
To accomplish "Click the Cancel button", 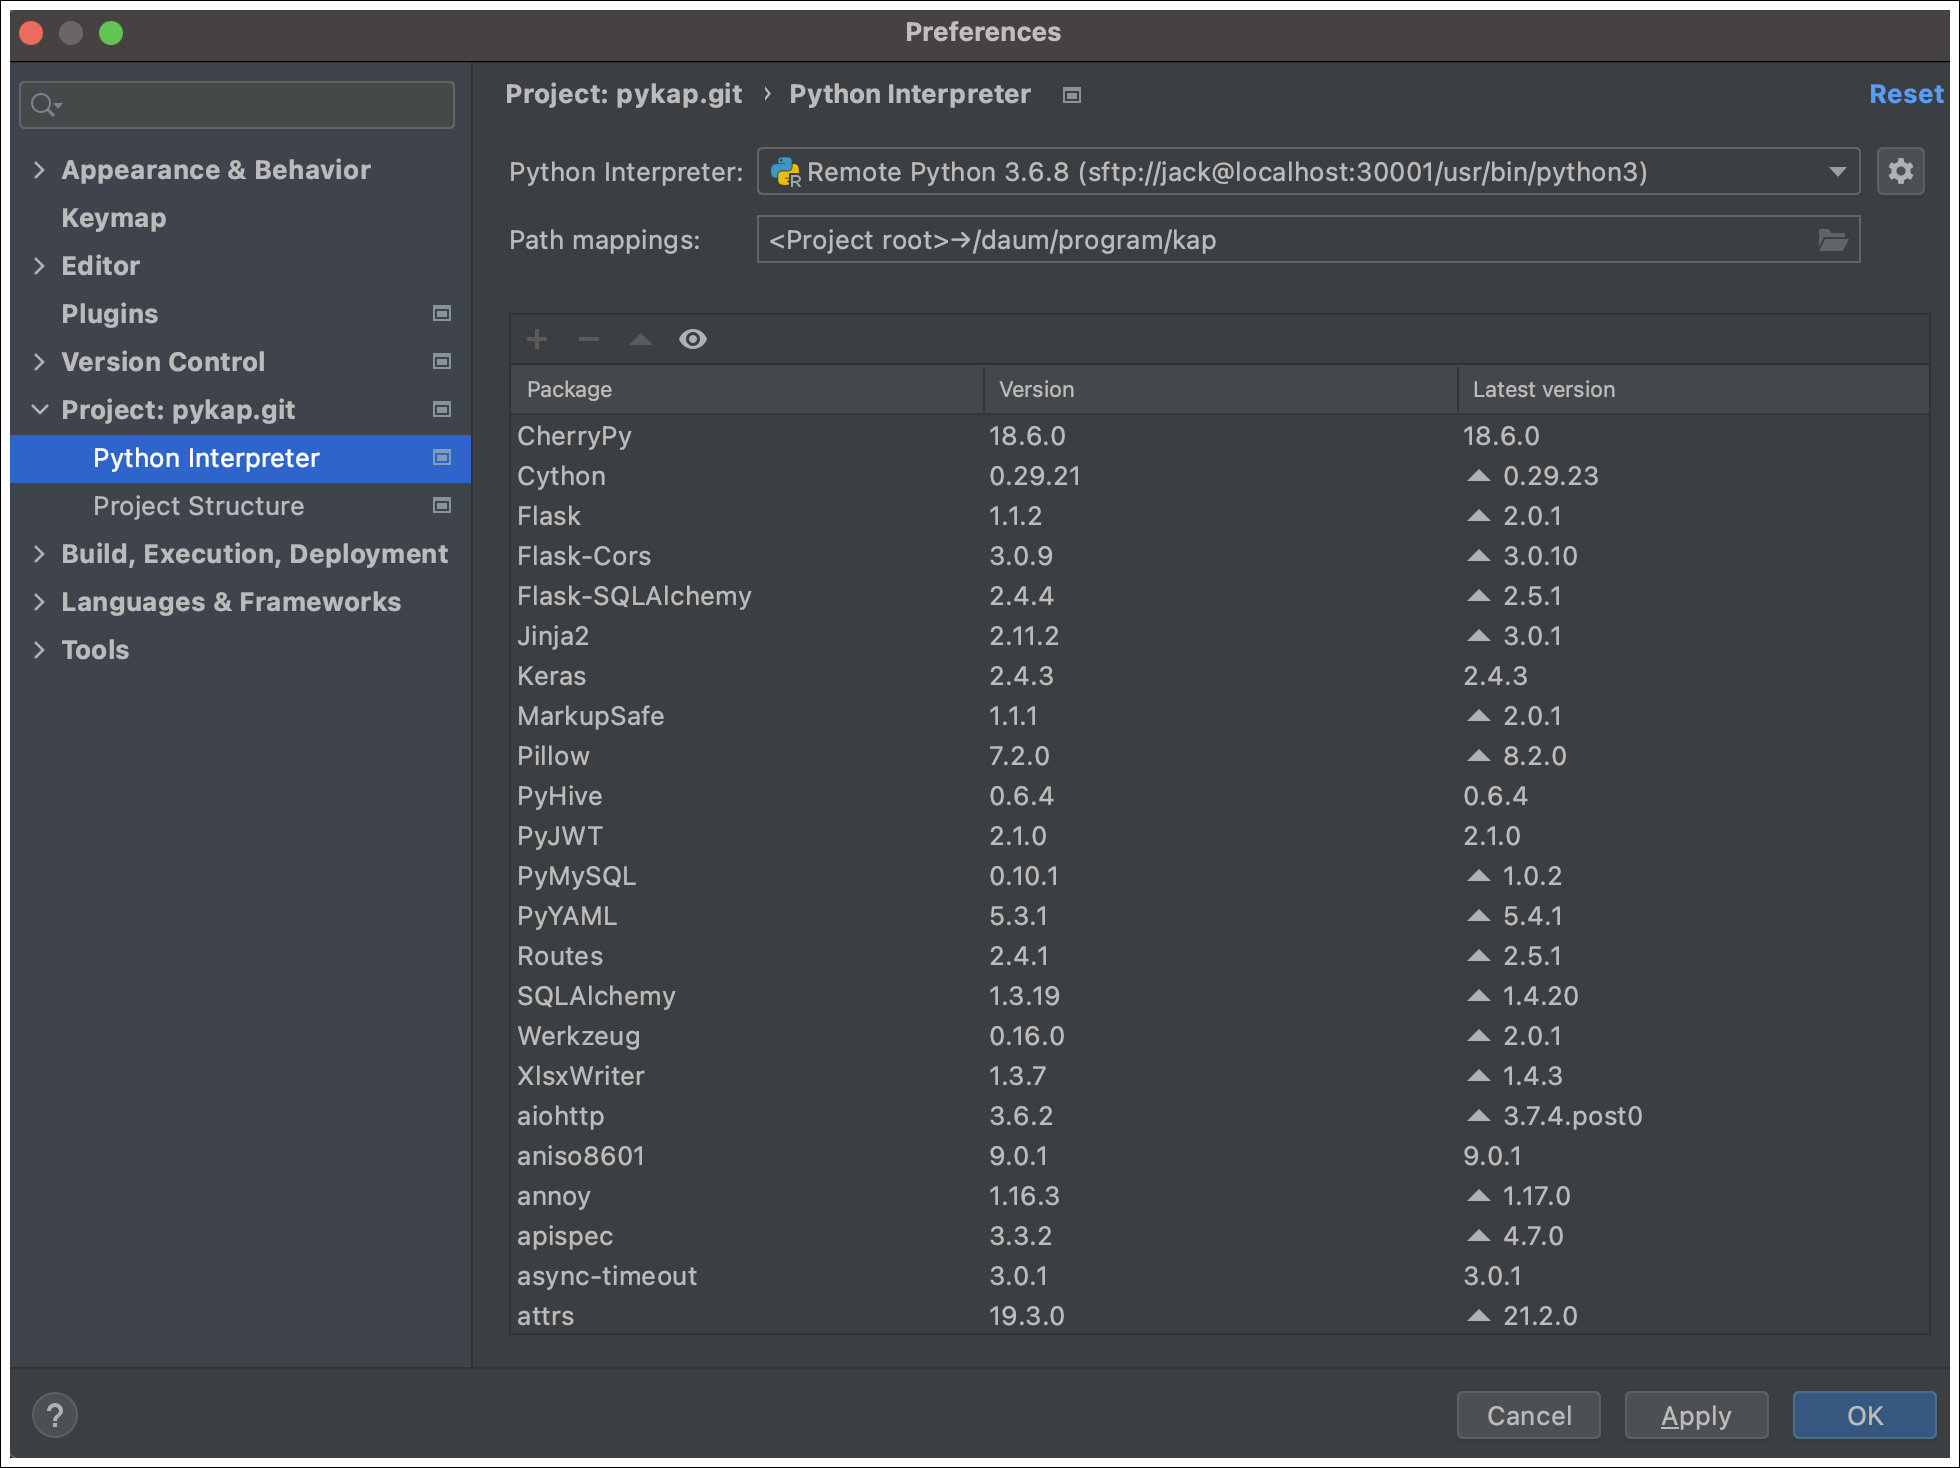I will [1529, 1415].
